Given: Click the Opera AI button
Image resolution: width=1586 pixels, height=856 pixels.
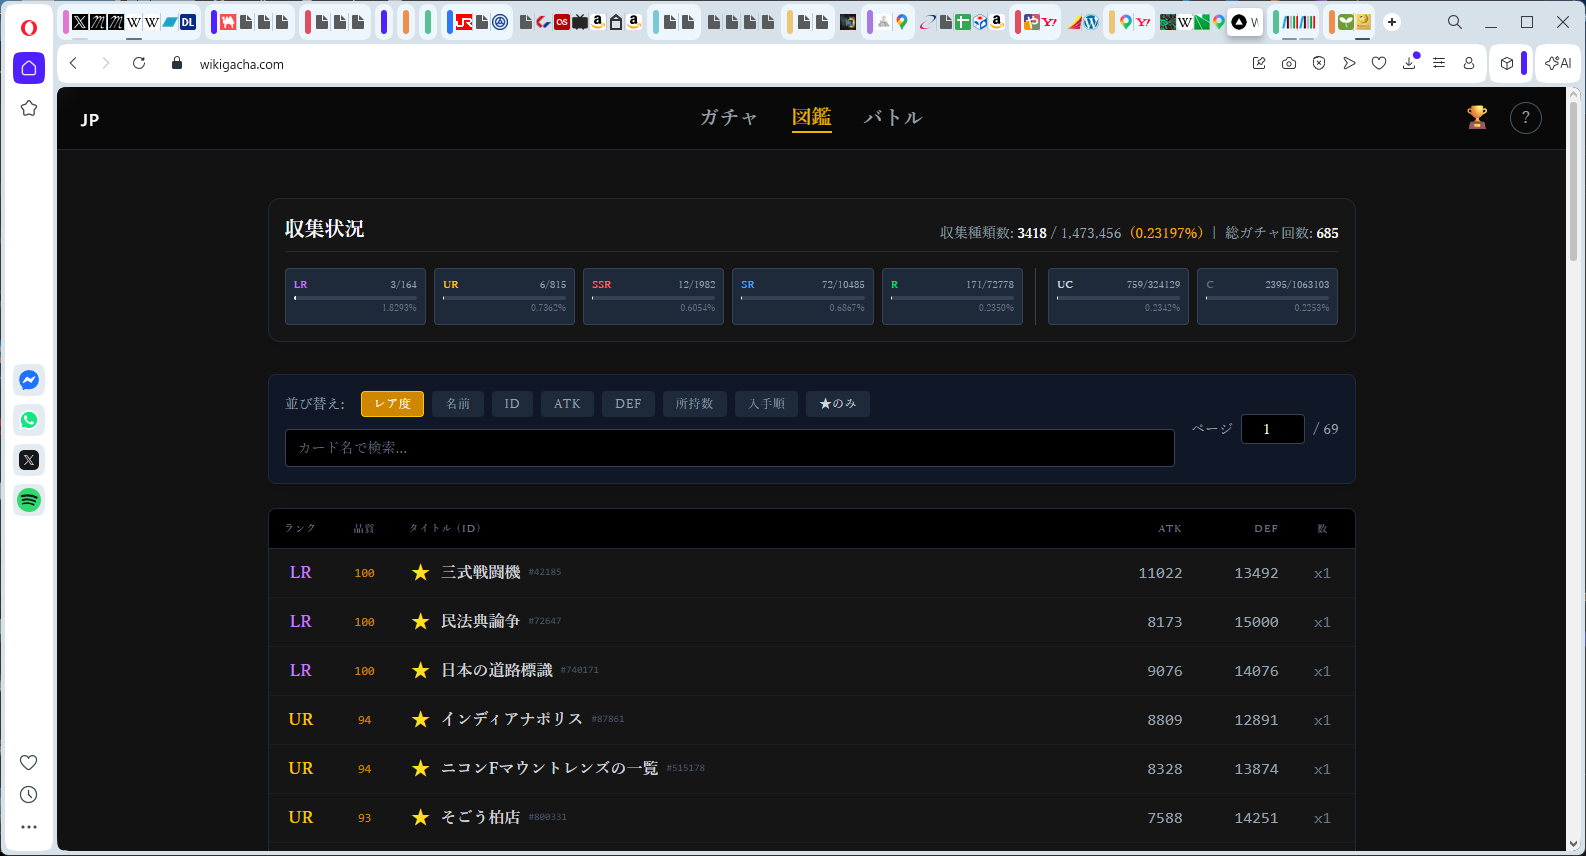Looking at the screenshot, I should pyautogui.click(x=1558, y=63).
